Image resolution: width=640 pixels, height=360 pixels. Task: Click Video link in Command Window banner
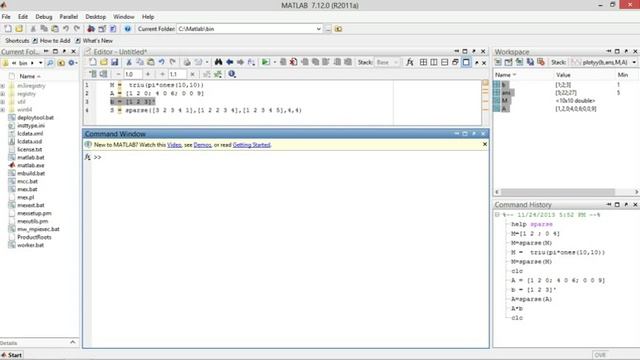coord(174,145)
